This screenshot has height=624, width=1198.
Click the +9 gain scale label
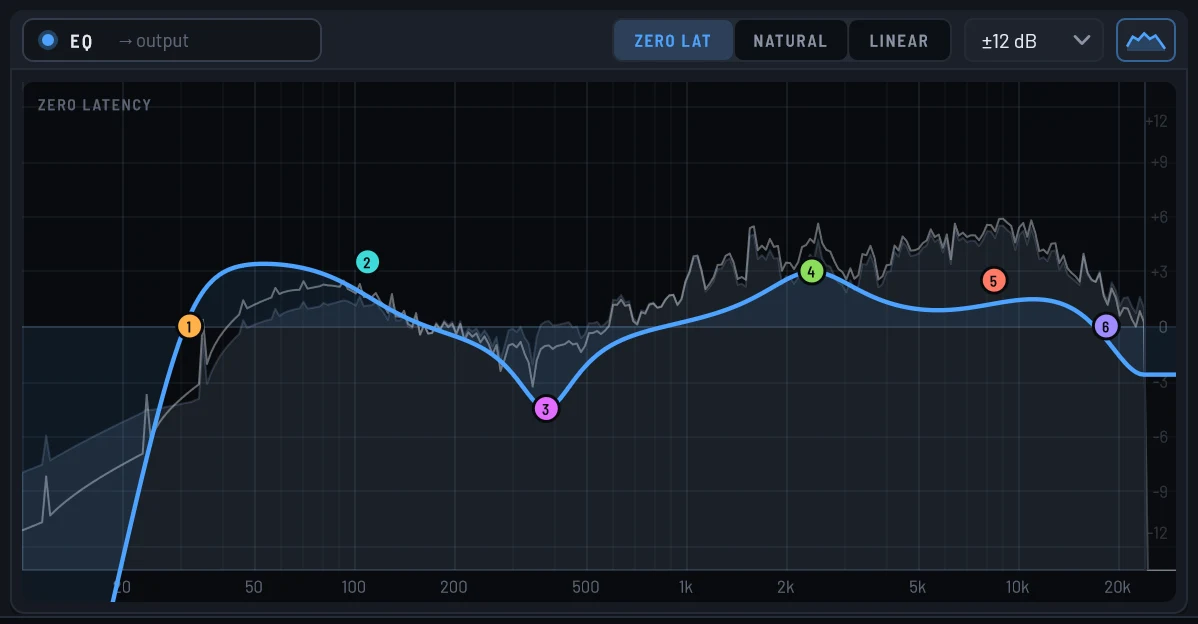click(1159, 162)
